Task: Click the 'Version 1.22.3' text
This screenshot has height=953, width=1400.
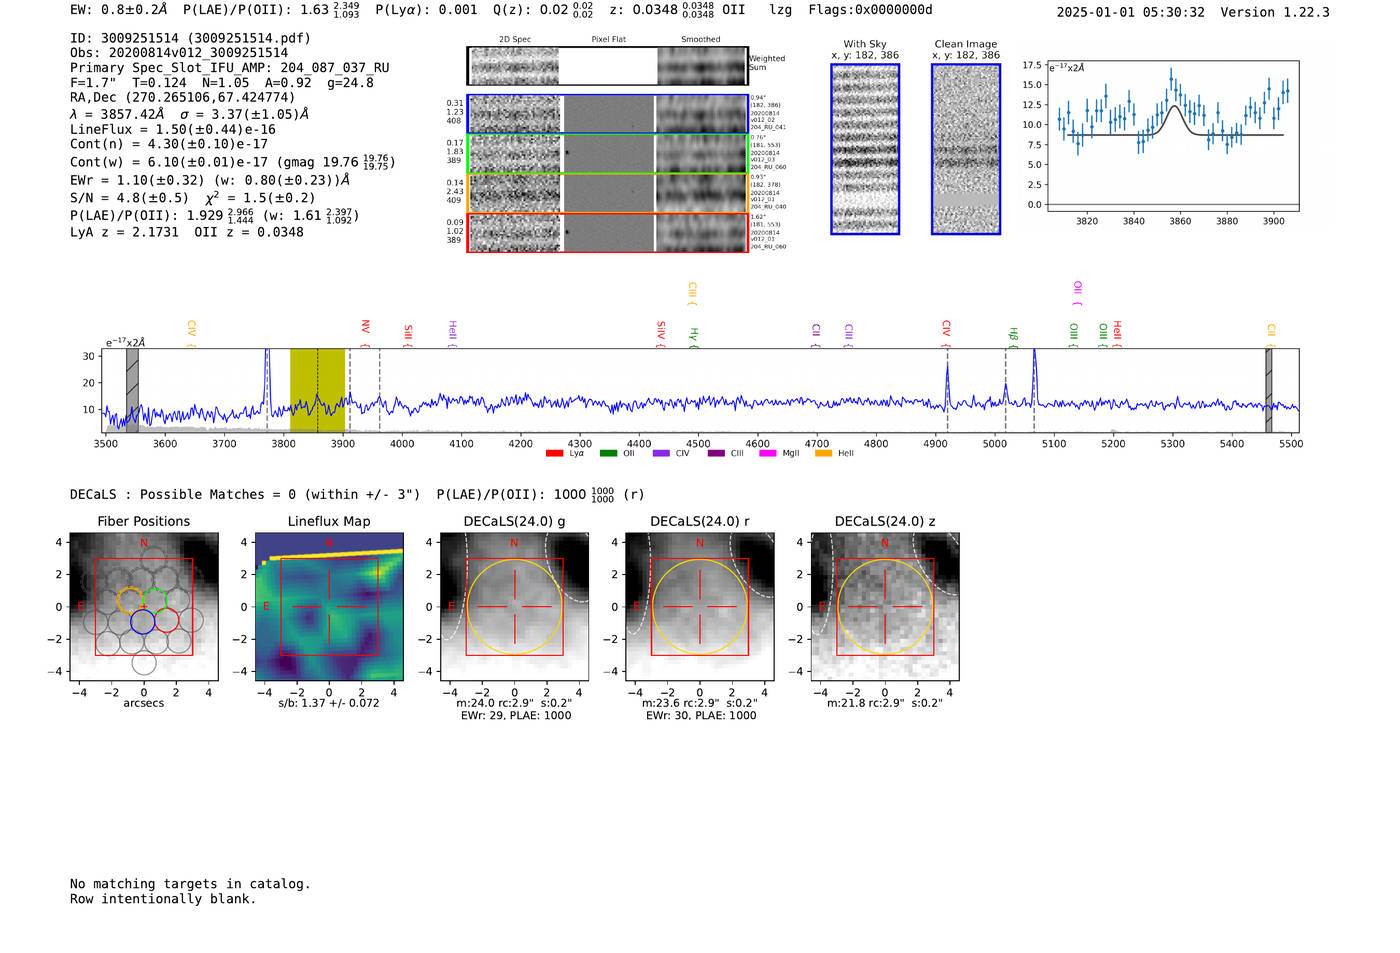Action: pyautogui.click(x=1275, y=12)
